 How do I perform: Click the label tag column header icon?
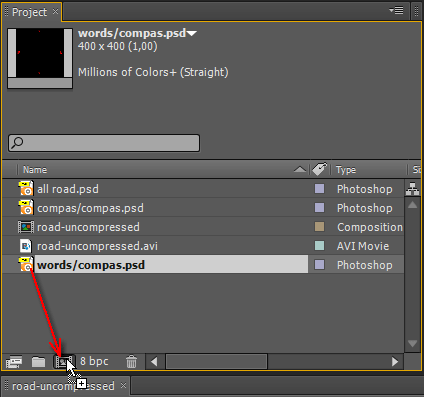pyautogui.click(x=319, y=169)
